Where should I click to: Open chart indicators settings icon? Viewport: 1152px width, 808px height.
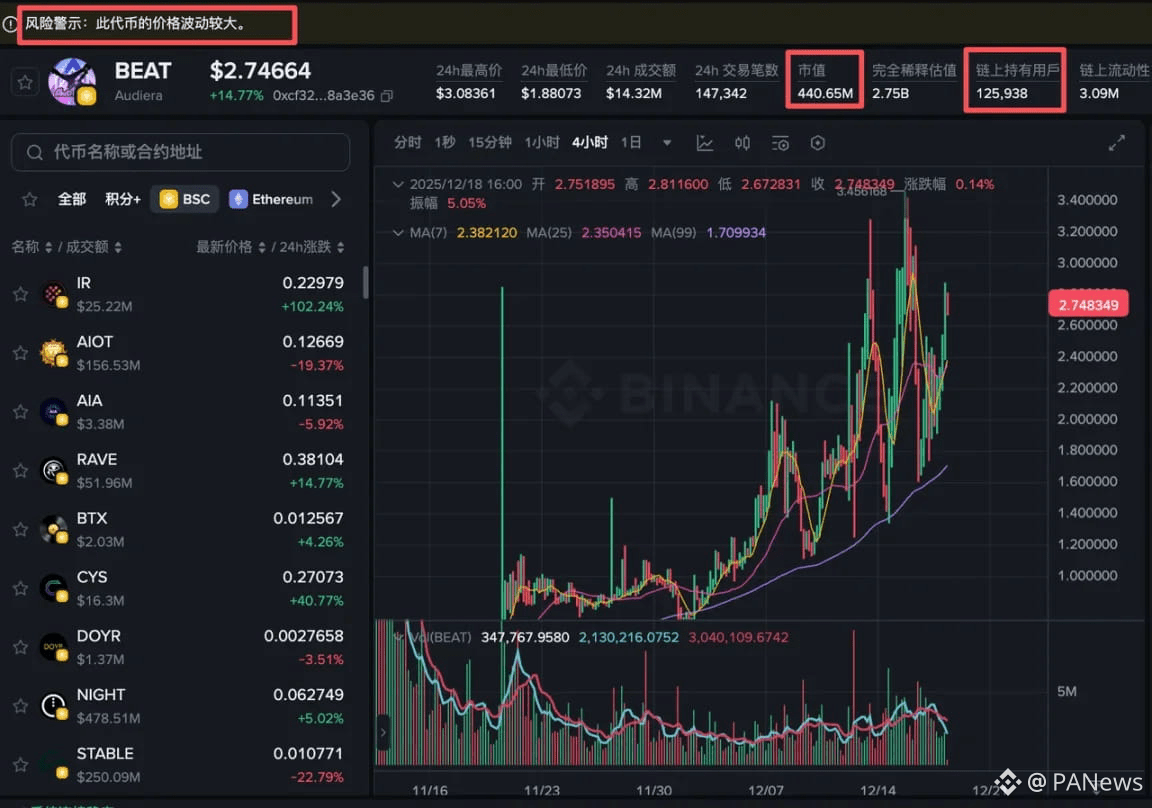click(x=780, y=143)
